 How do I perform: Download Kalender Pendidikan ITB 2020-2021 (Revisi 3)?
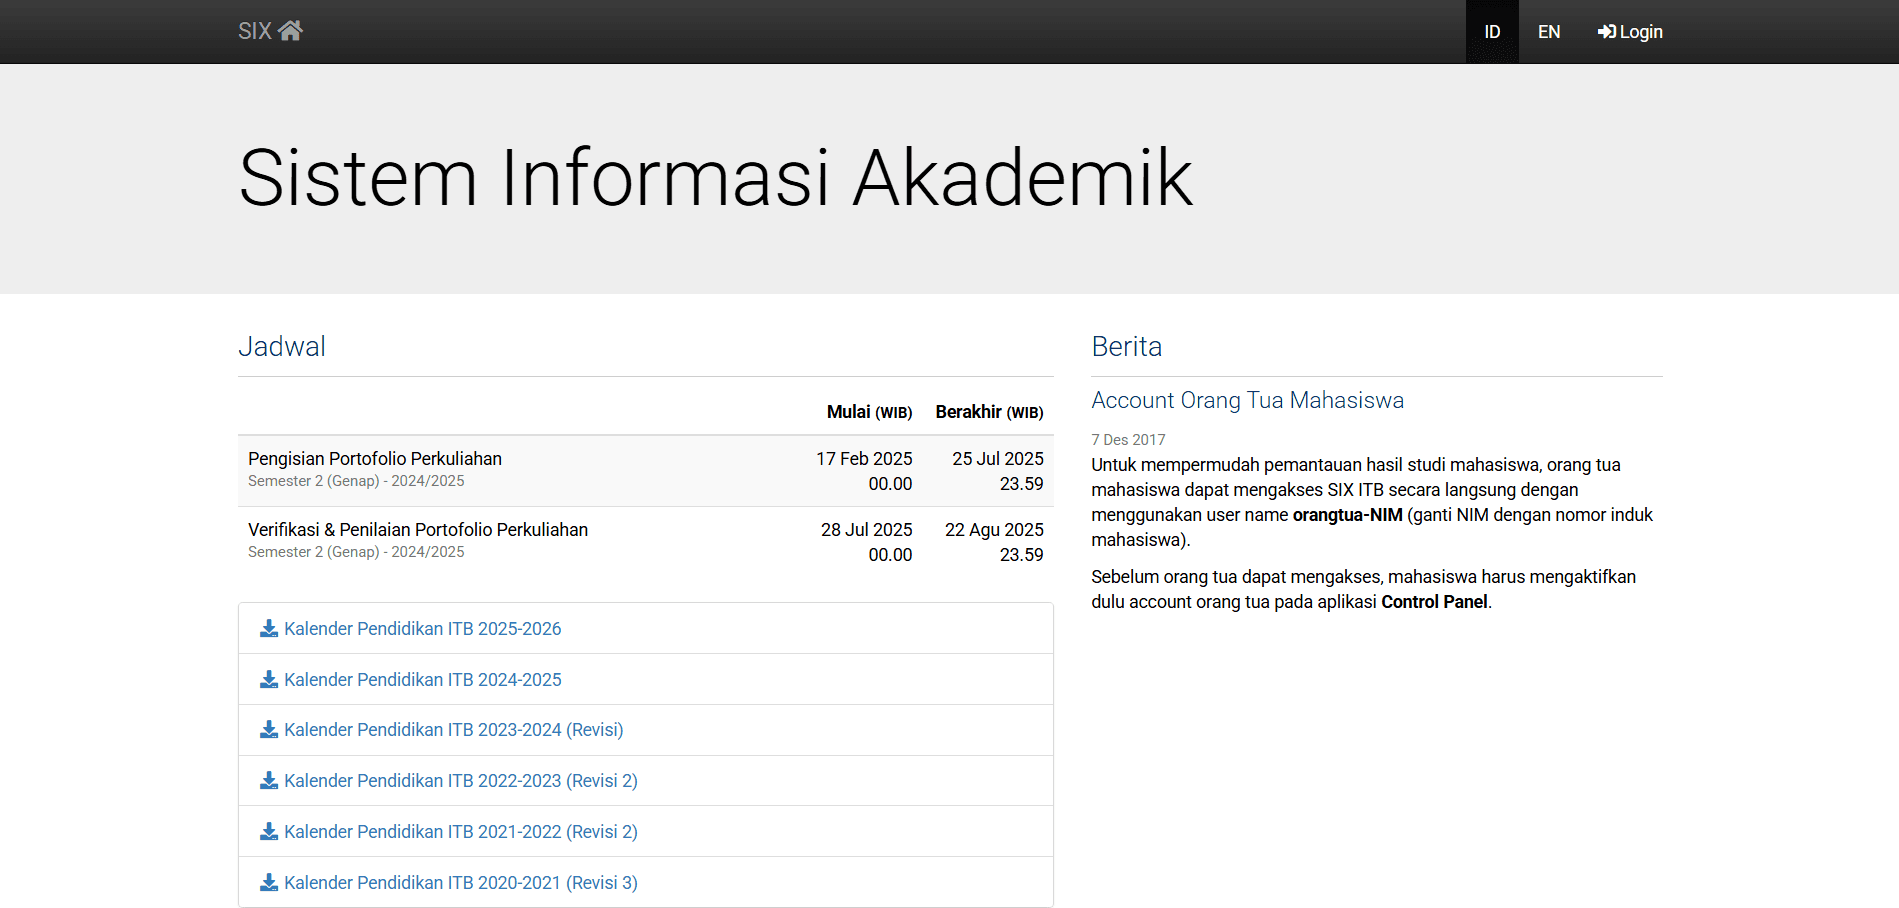(460, 883)
